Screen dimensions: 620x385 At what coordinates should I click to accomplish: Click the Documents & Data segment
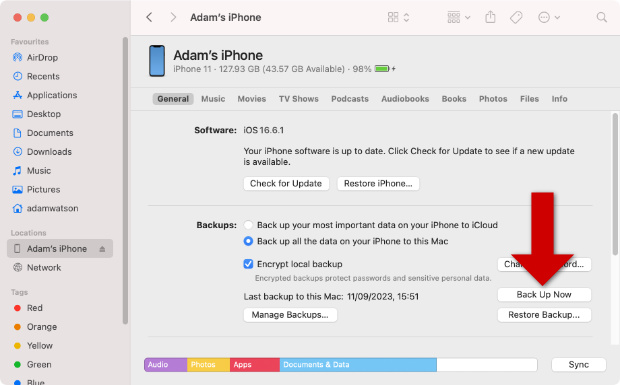pyautogui.click(x=358, y=364)
